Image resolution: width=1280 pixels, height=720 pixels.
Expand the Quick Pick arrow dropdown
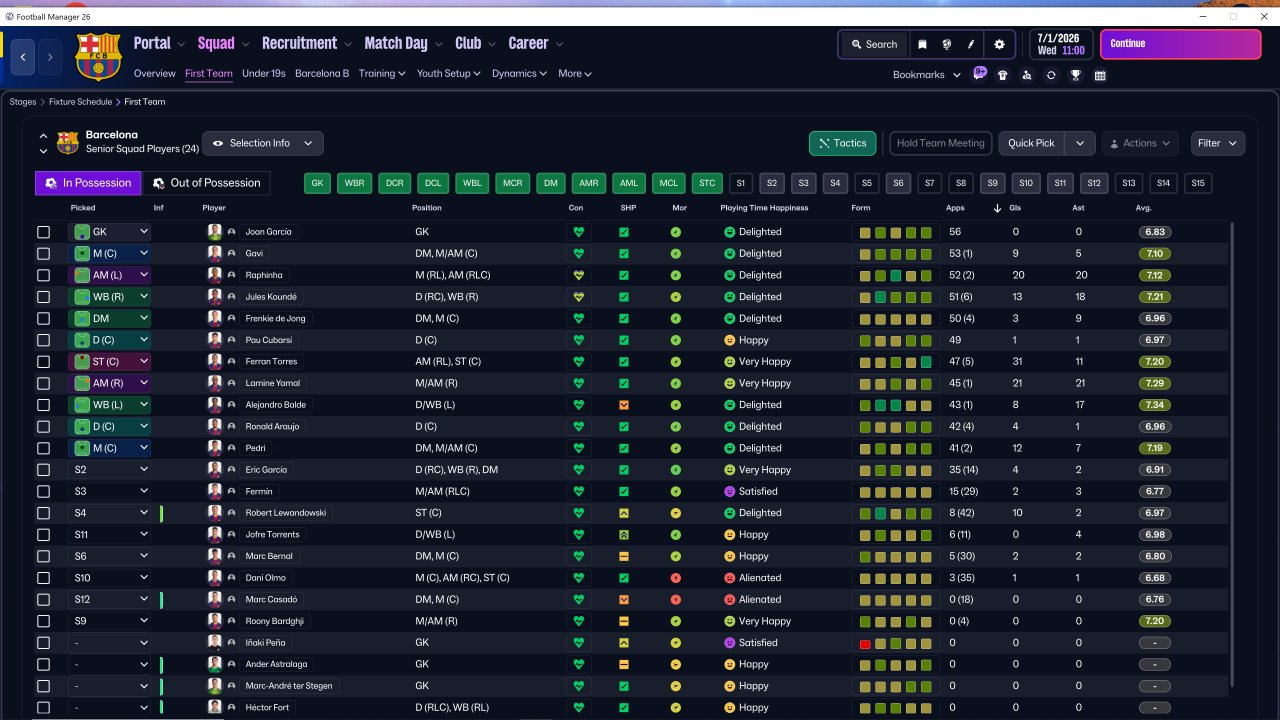click(1080, 143)
